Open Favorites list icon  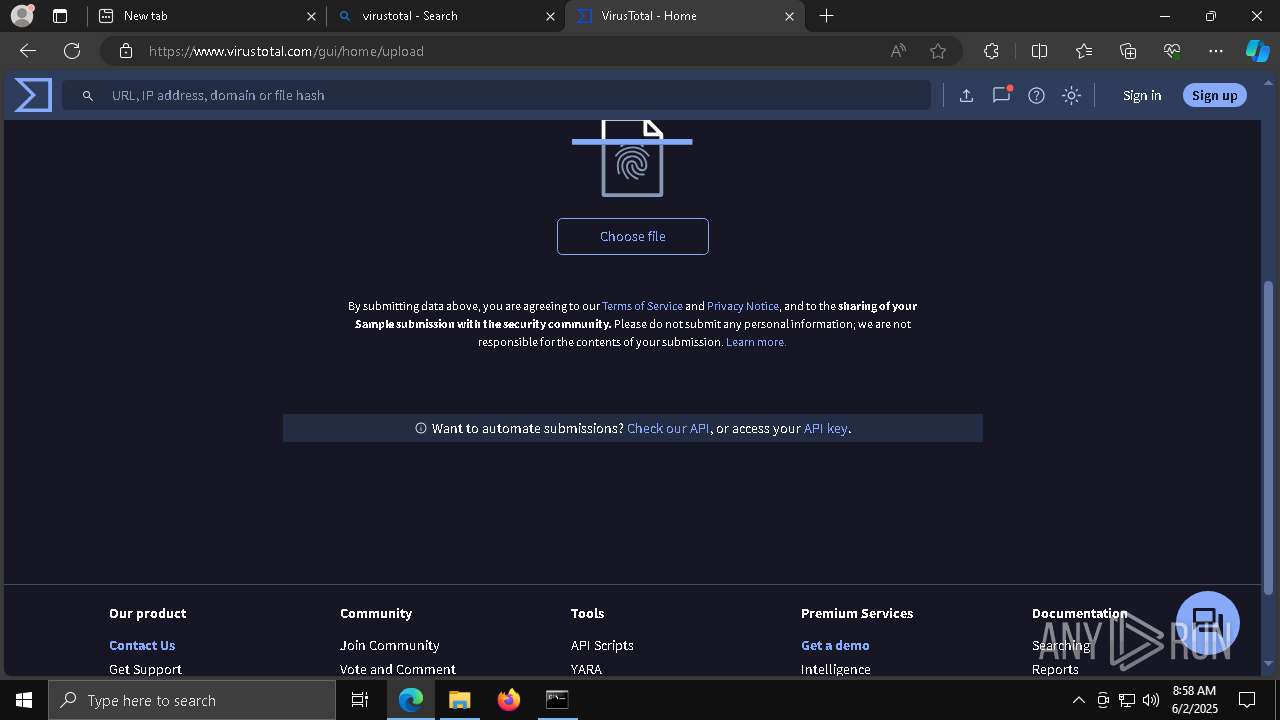1084,51
